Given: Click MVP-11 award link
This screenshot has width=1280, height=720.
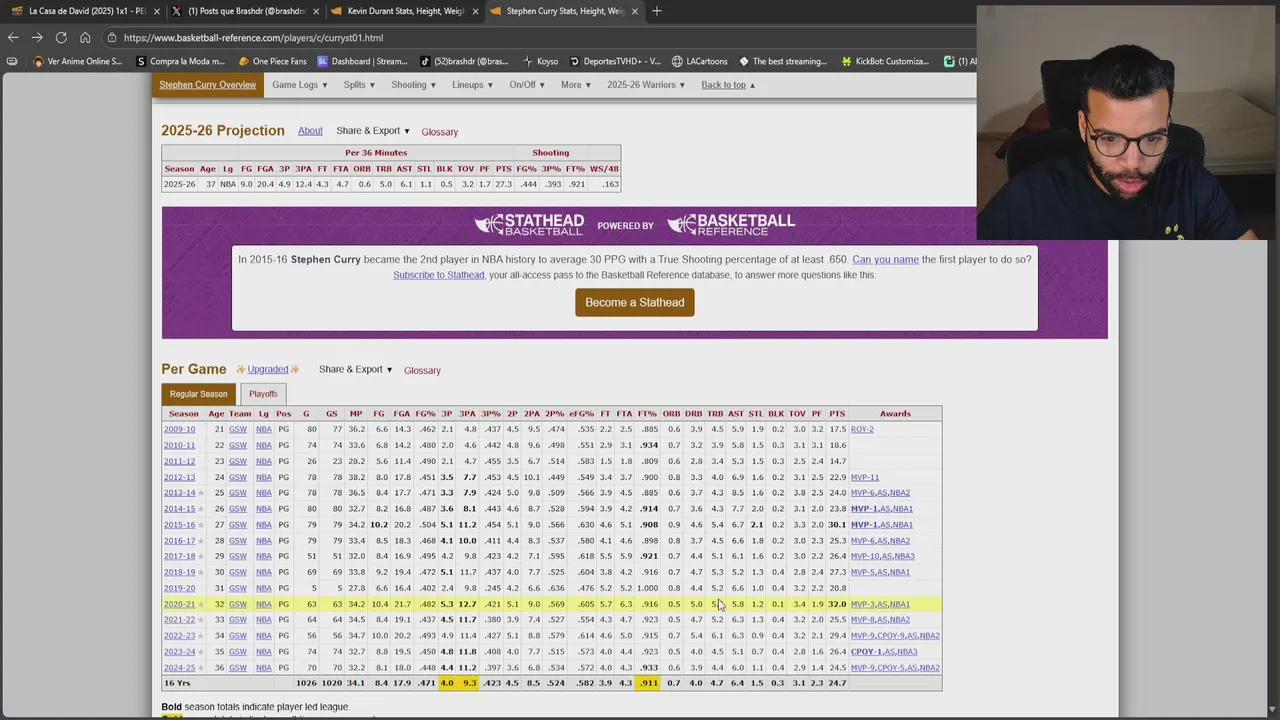Looking at the screenshot, I should 865,477.
